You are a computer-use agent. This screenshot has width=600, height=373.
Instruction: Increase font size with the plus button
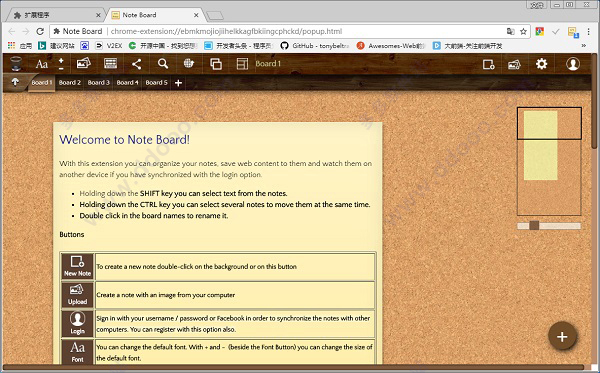pyautogui.click(x=61, y=60)
